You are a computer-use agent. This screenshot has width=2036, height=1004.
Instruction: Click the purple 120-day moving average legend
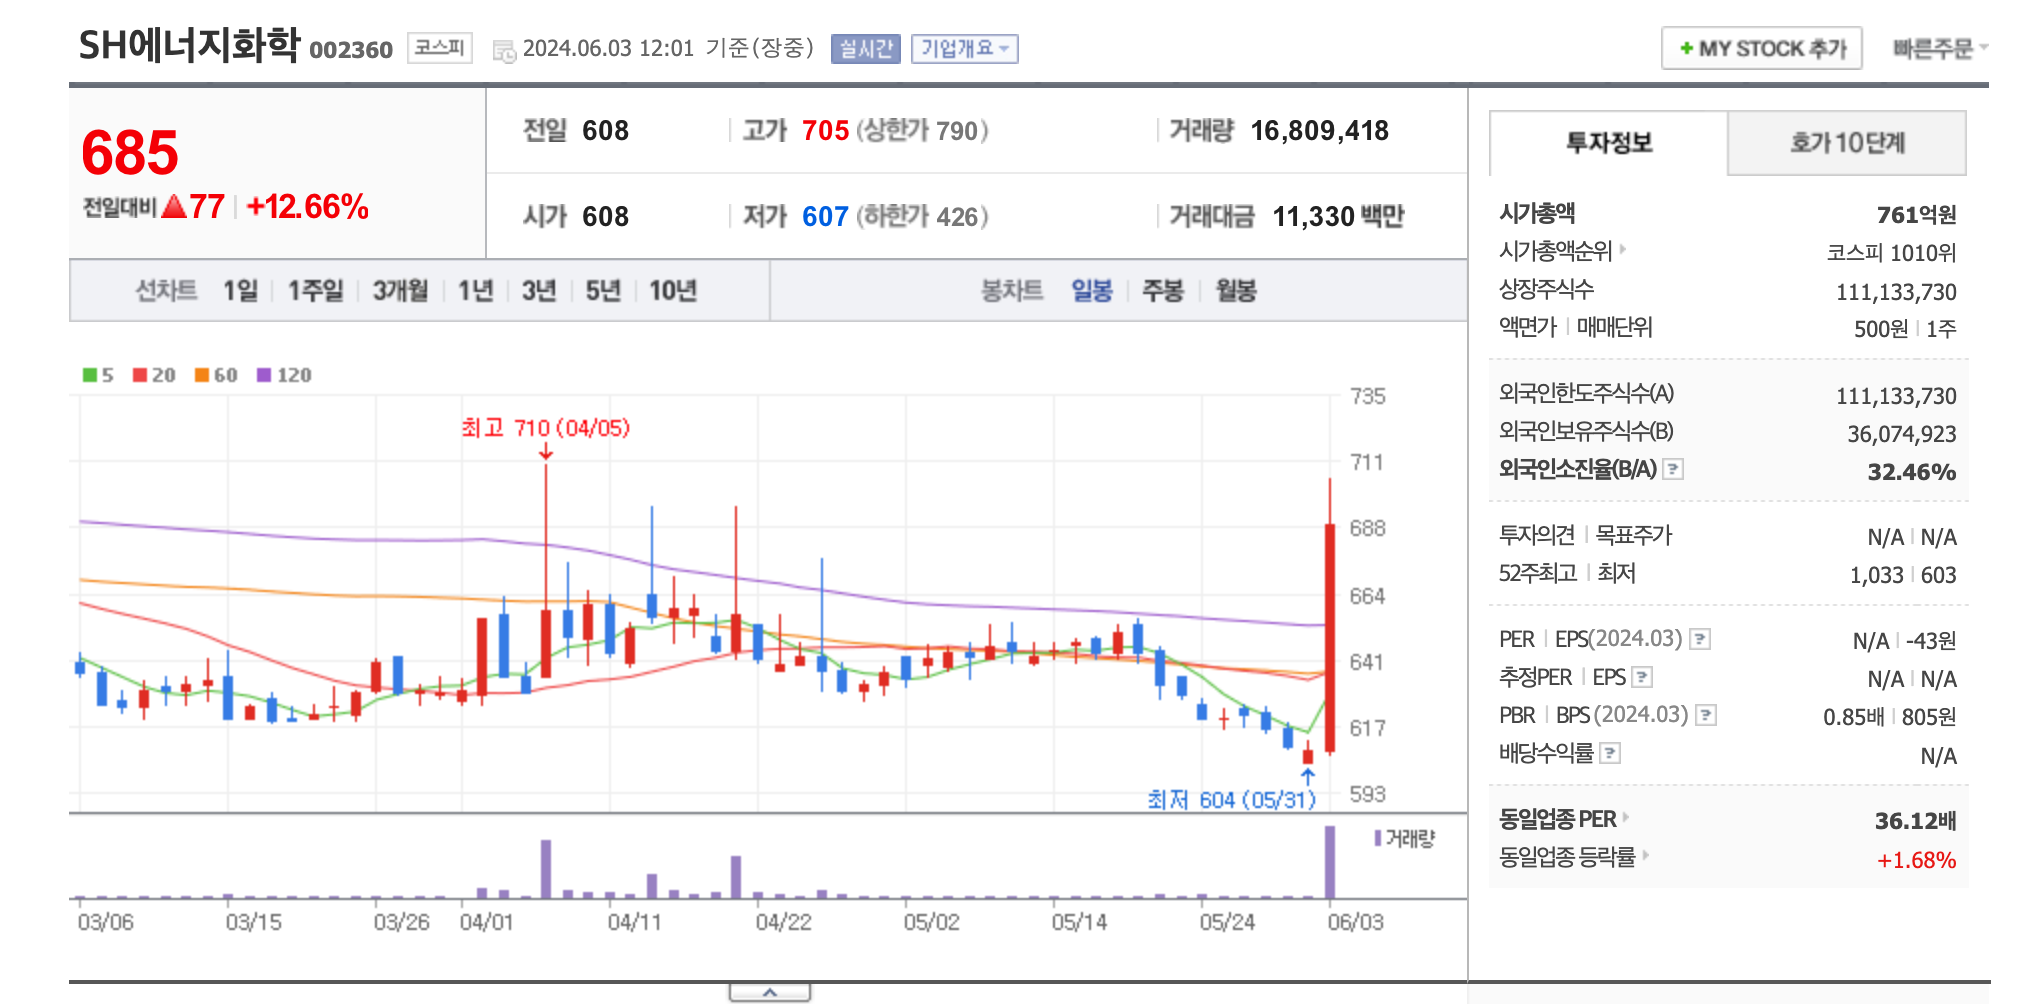pos(285,375)
